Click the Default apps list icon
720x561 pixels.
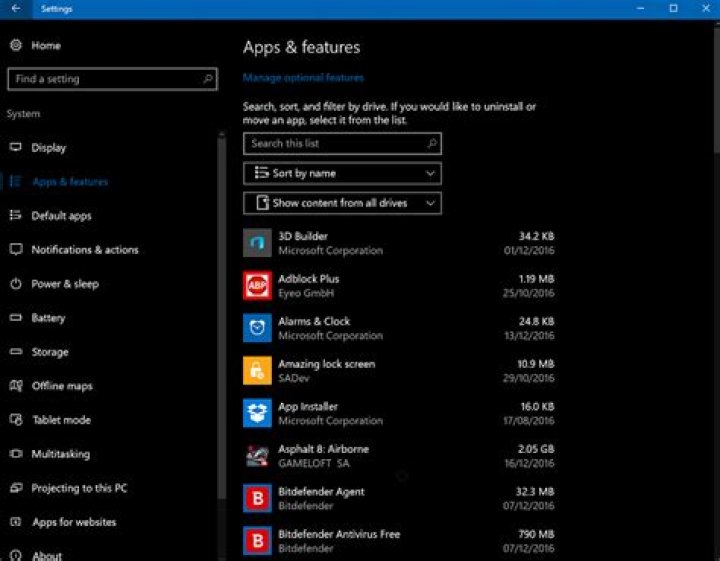coord(16,215)
